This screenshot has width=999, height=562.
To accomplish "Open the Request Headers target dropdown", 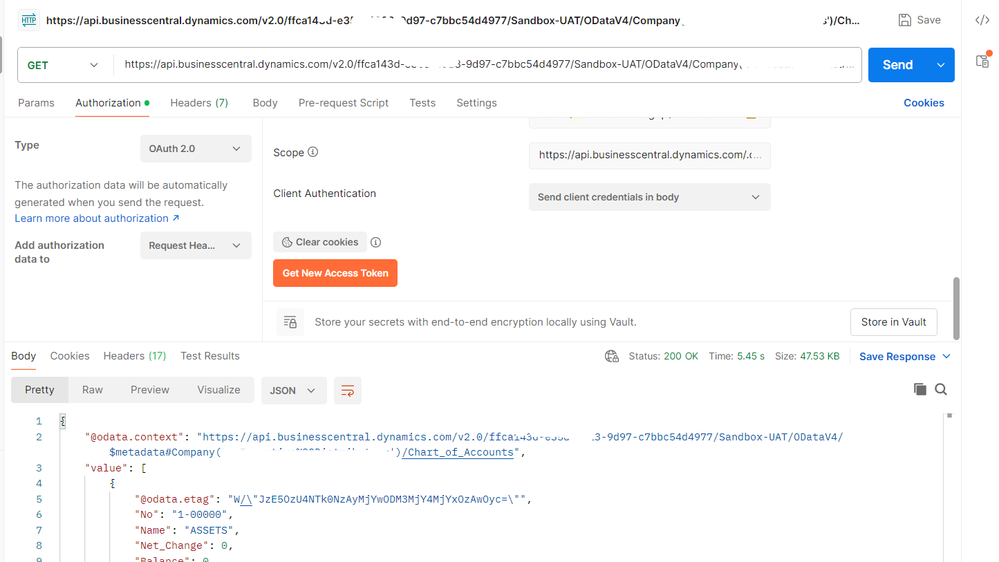I will (x=196, y=245).
